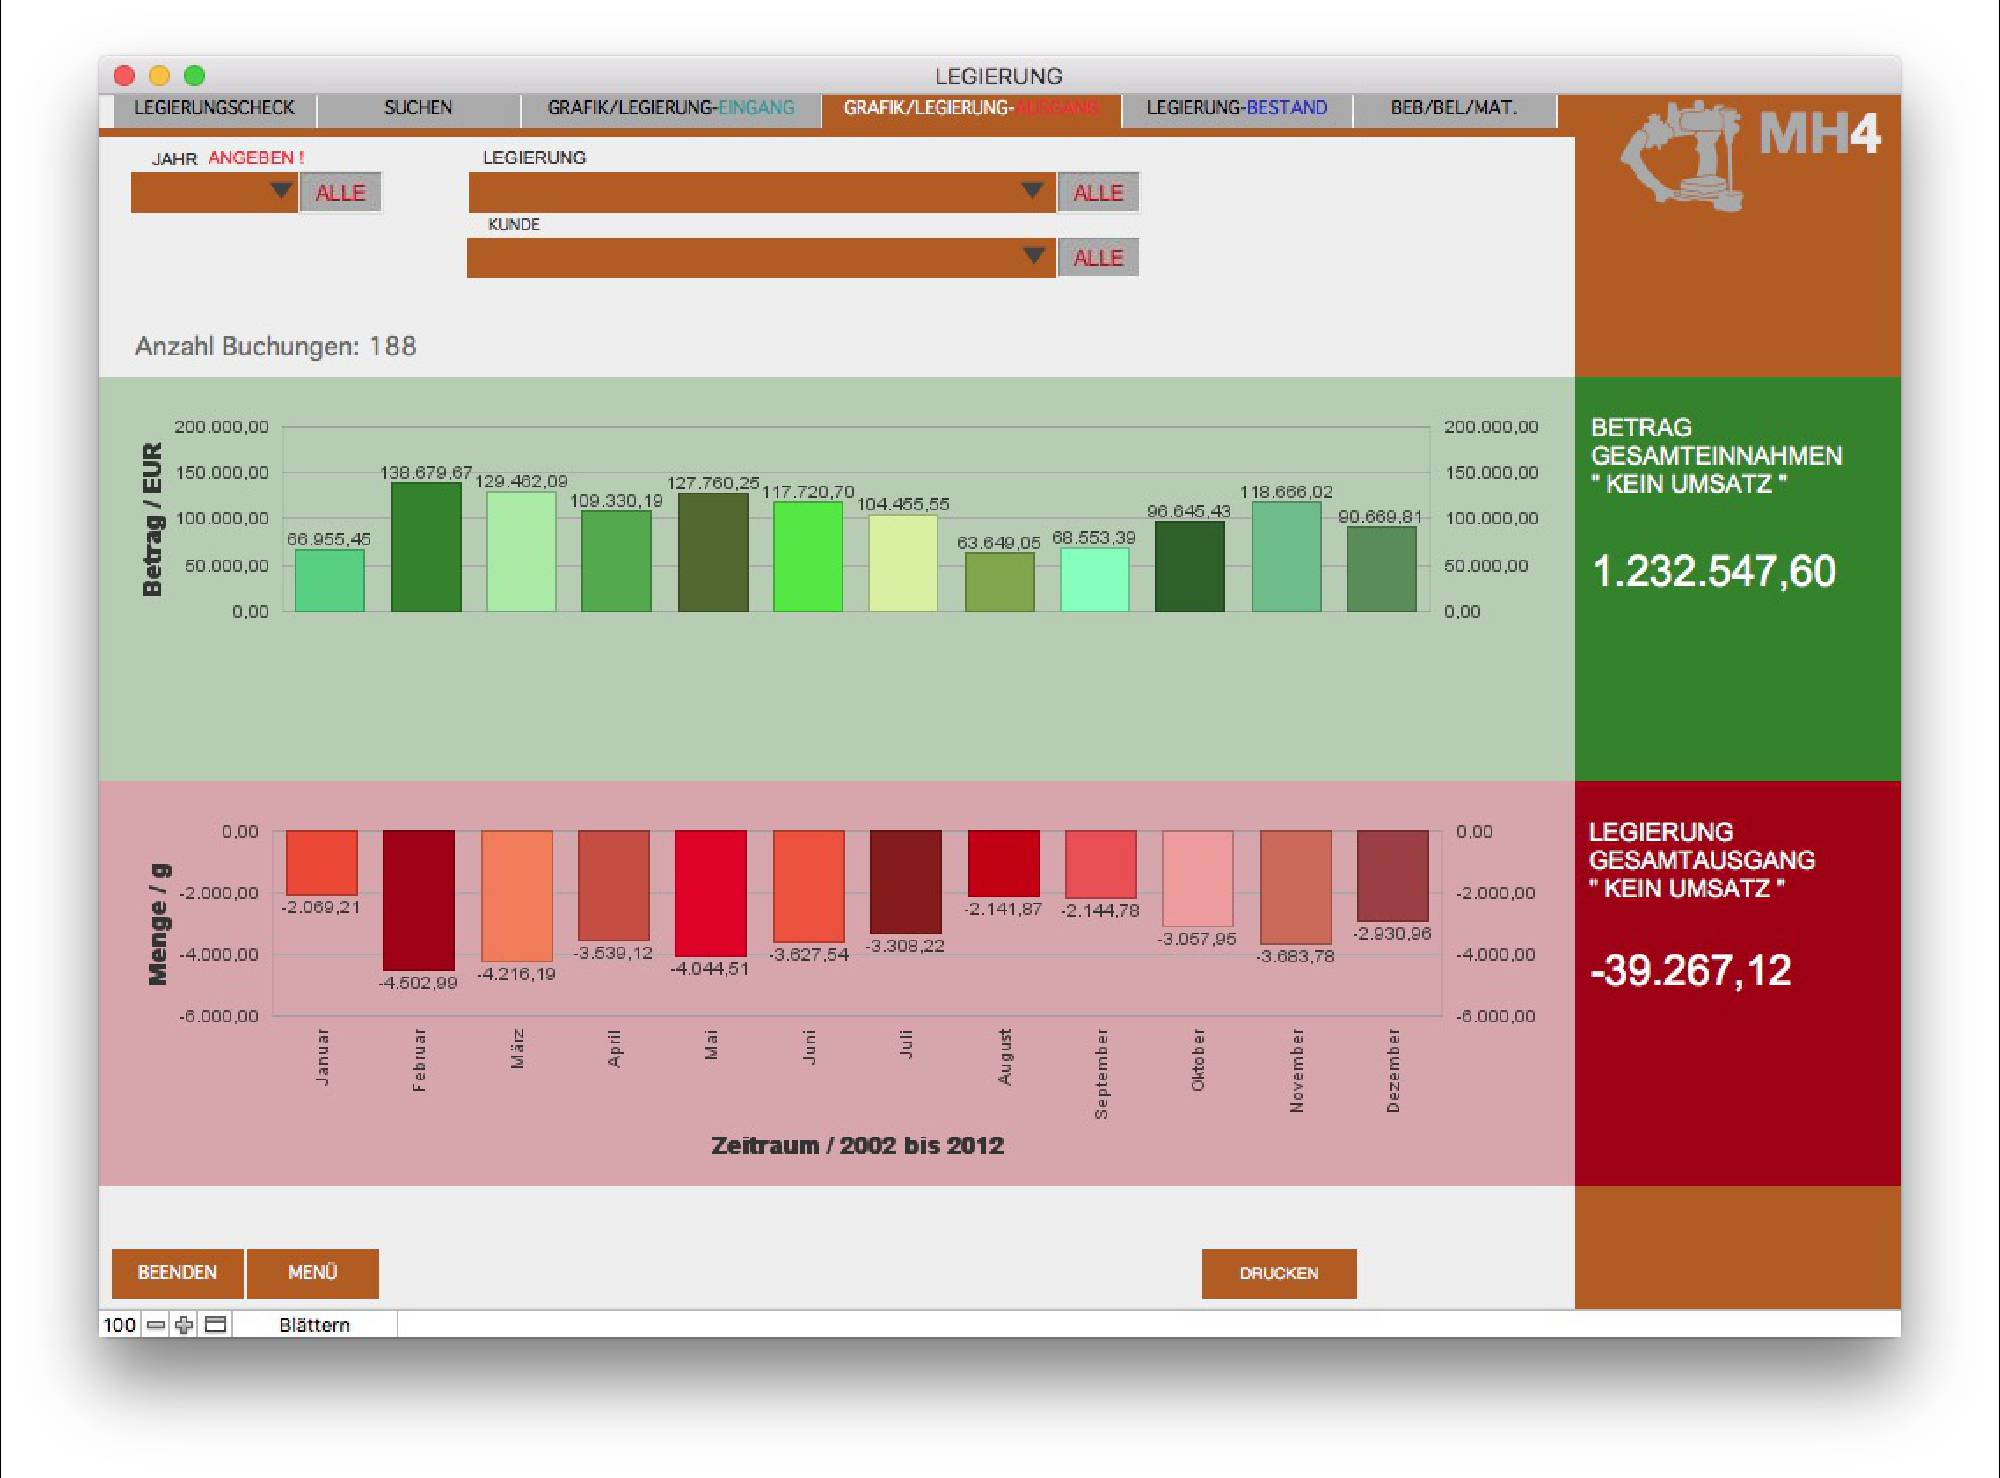Image resolution: width=2000 pixels, height=1478 pixels.
Task: Click the 100 zoom level indicator
Action: (119, 1325)
